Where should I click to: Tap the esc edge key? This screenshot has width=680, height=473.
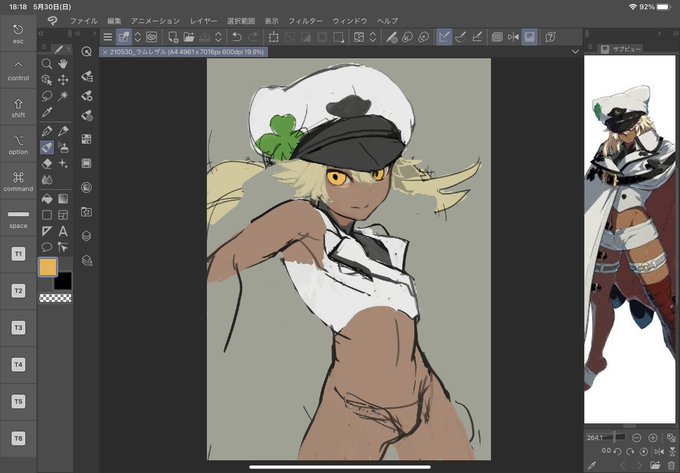[x=18, y=34]
